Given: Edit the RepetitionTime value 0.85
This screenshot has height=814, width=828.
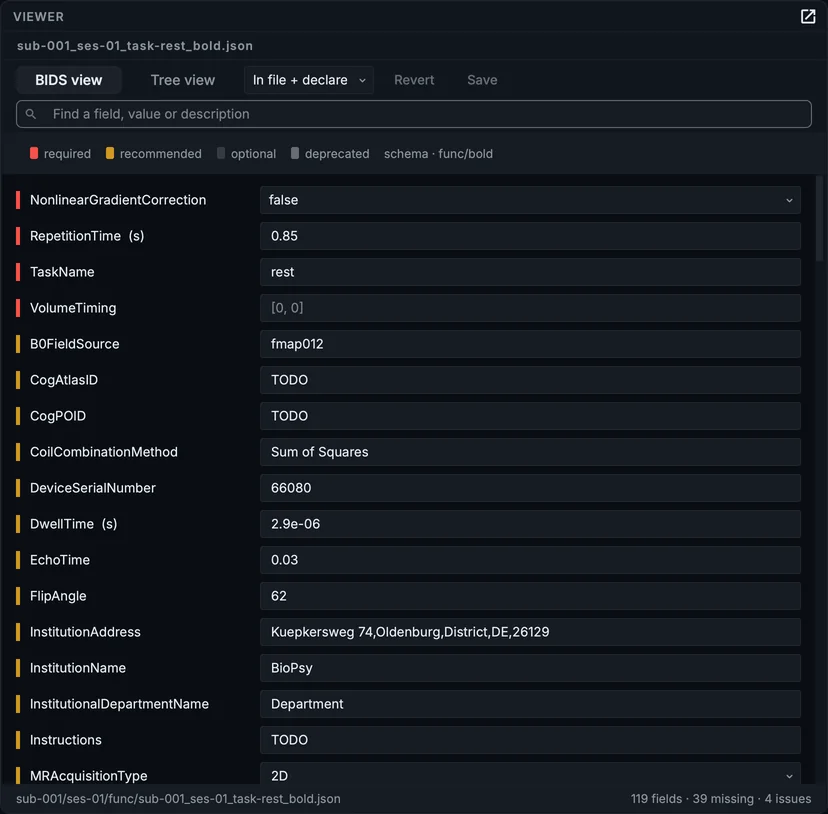Looking at the screenshot, I should [530, 236].
